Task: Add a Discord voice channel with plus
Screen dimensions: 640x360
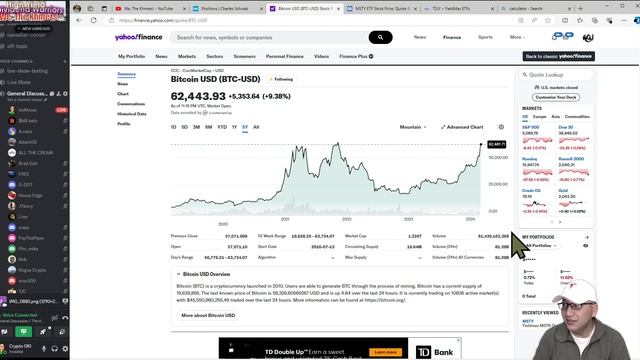Action: tap(65, 61)
